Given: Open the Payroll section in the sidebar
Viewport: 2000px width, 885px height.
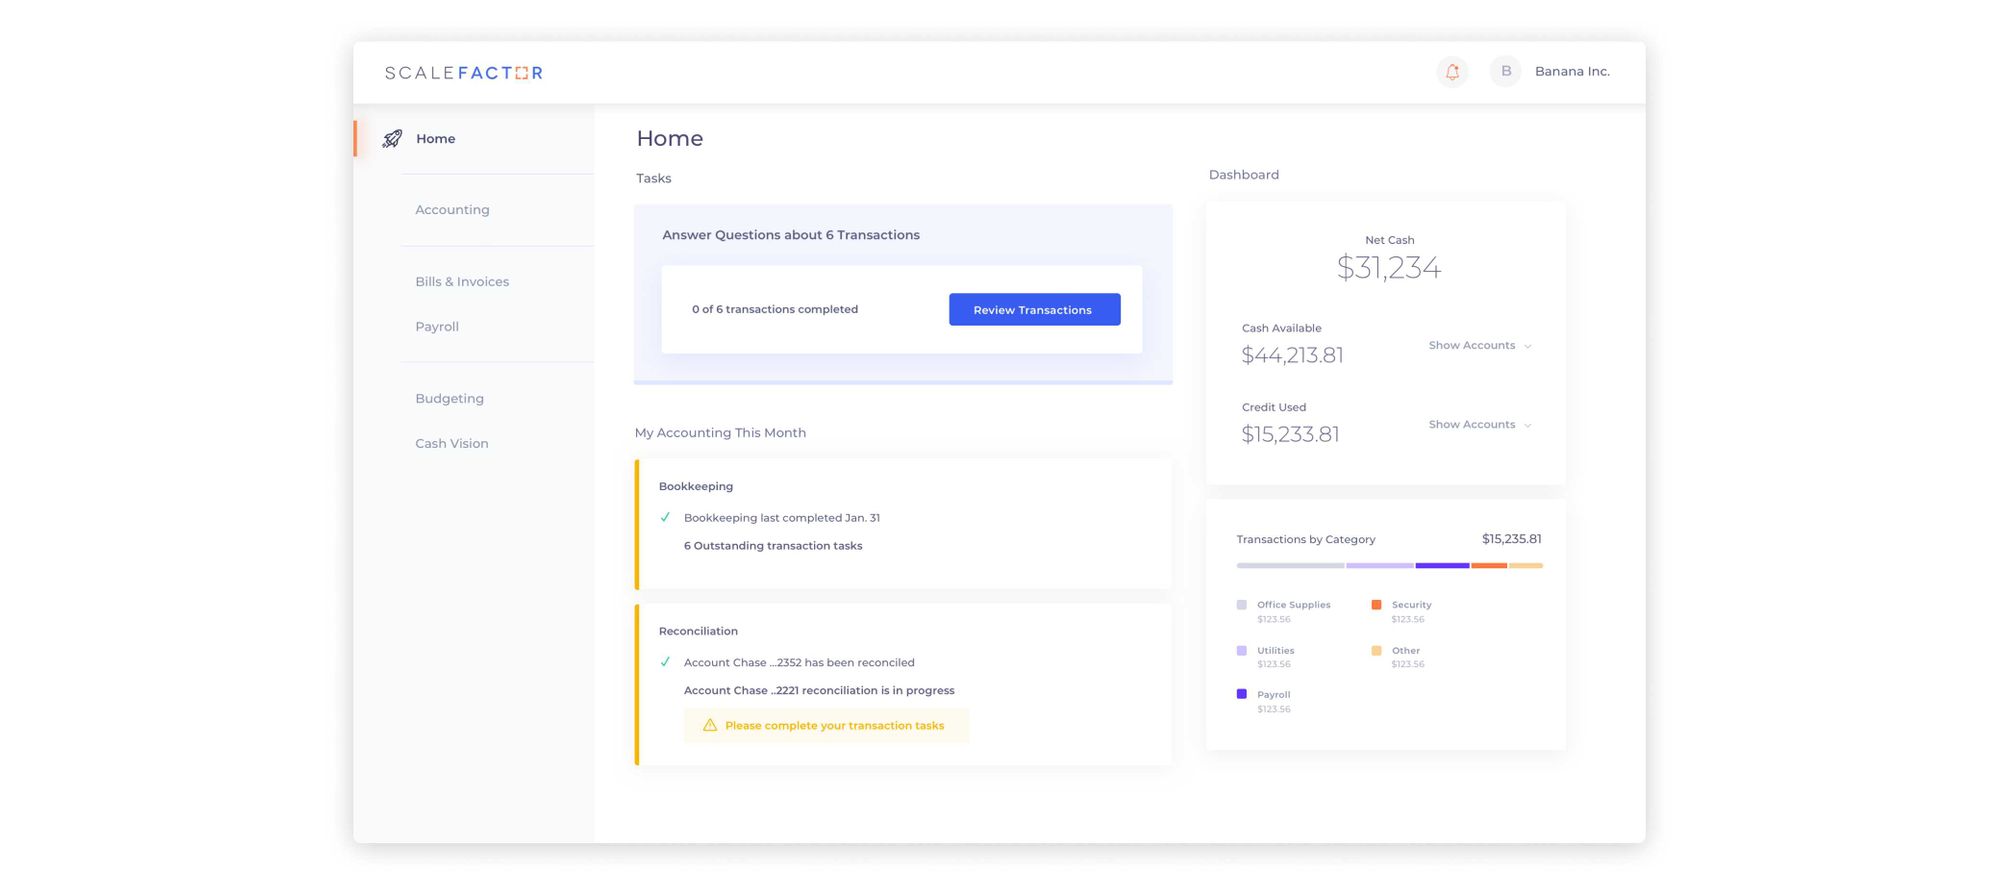Looking at the screenshot, I should (x=437, y=327).
